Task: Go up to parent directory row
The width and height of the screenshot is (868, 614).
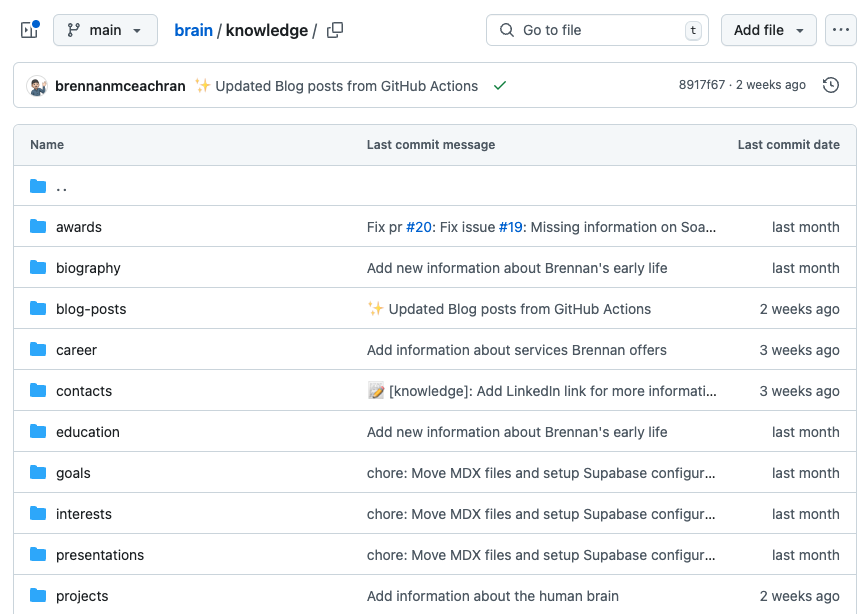Action: [x=62, y=186]
